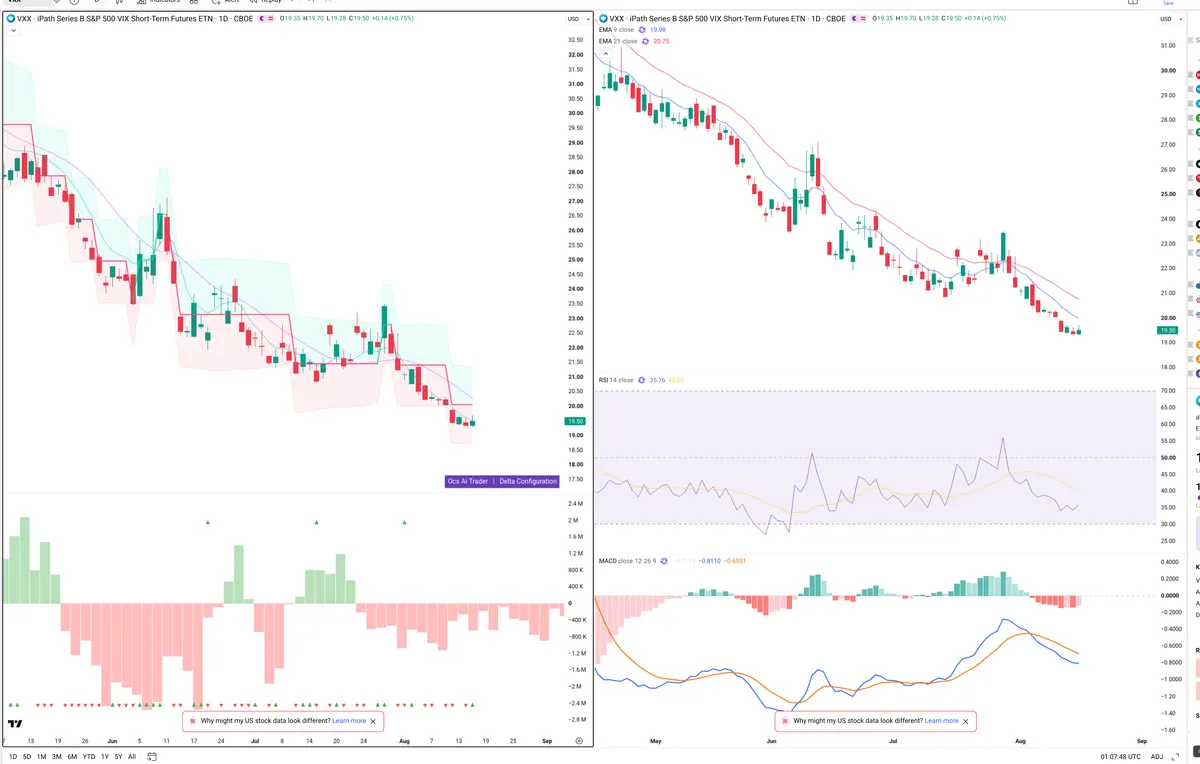Screen dimensions: 1200x764
Task: Select the 3M time range
Action: click(x=57, y=756)
